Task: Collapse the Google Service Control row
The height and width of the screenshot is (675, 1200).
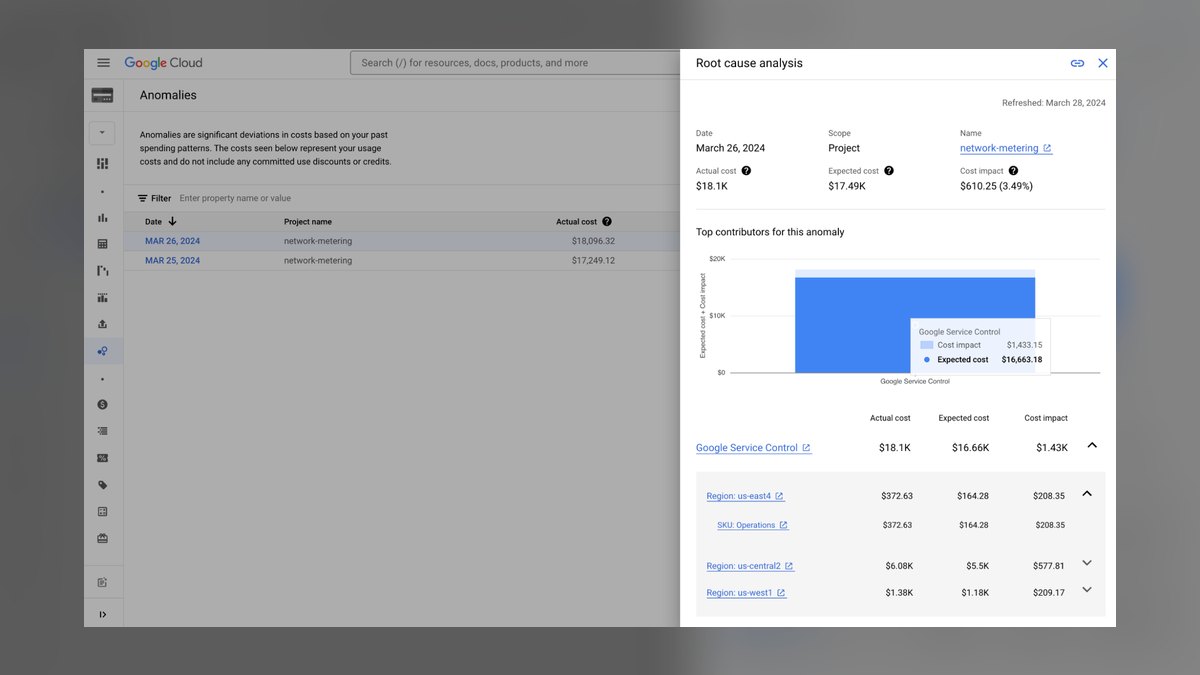Action: click(1092, 445)
